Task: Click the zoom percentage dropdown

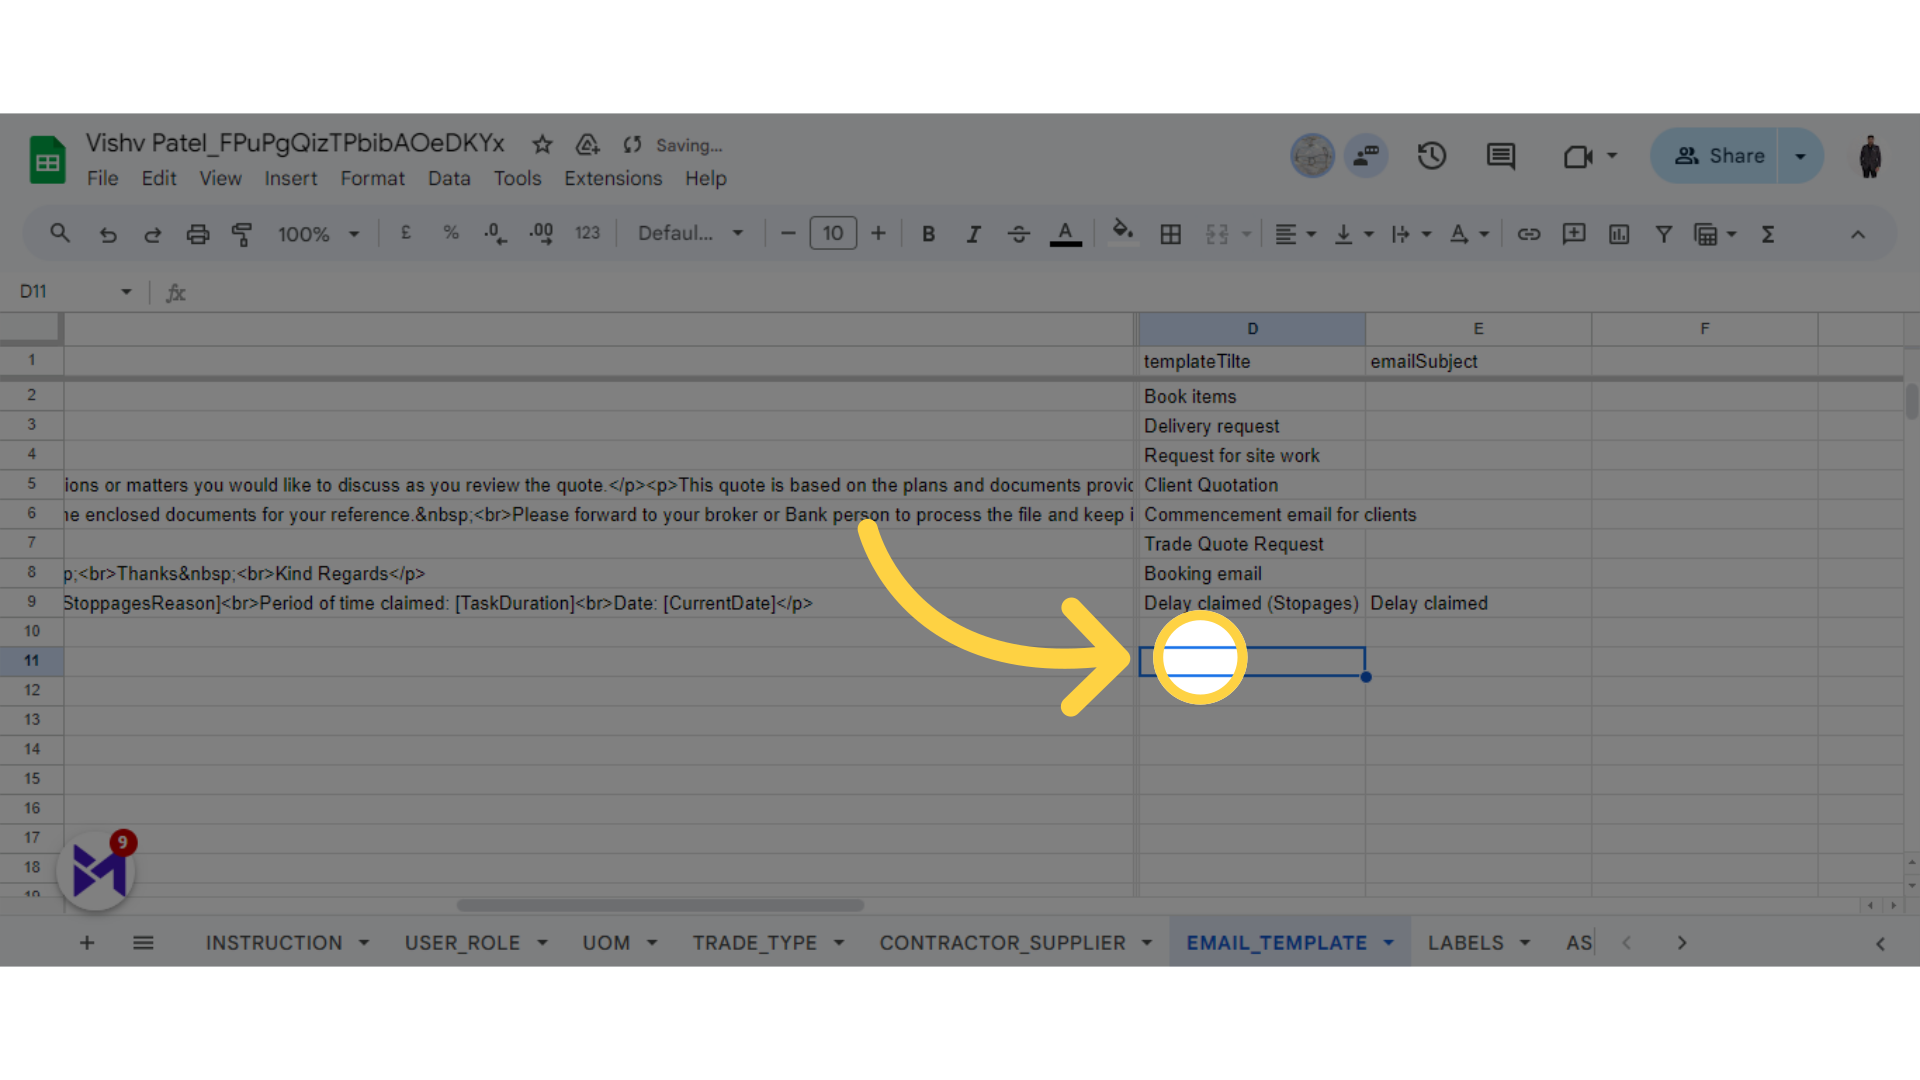Action: coord(315,233)
